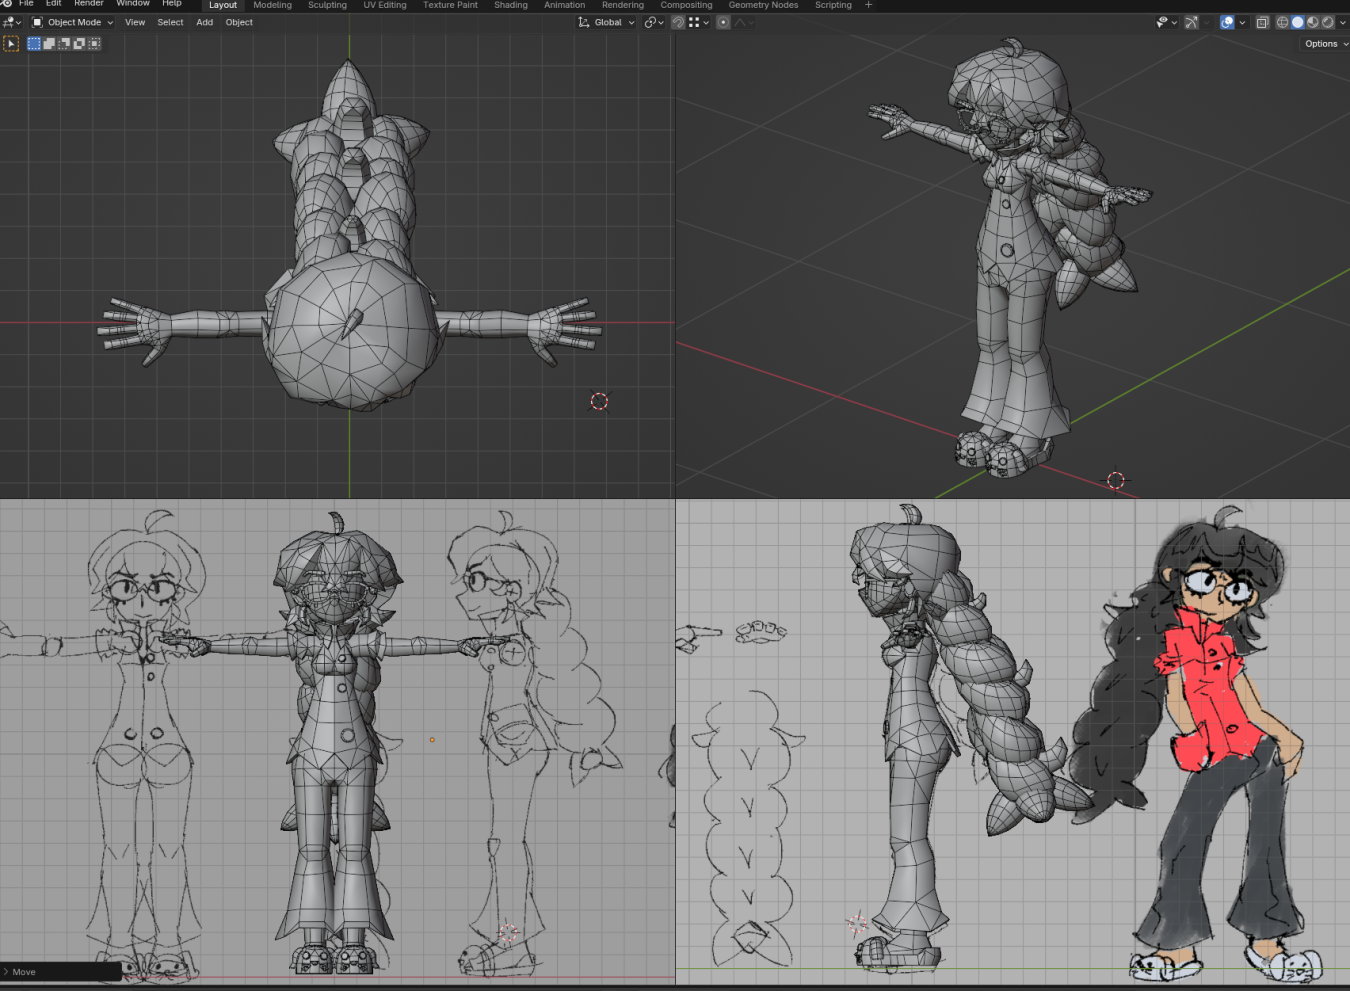The height and width of the screenshot is (991, 1350).
Task: Toggle X-ray mode
Action: tap(1262, 22)
